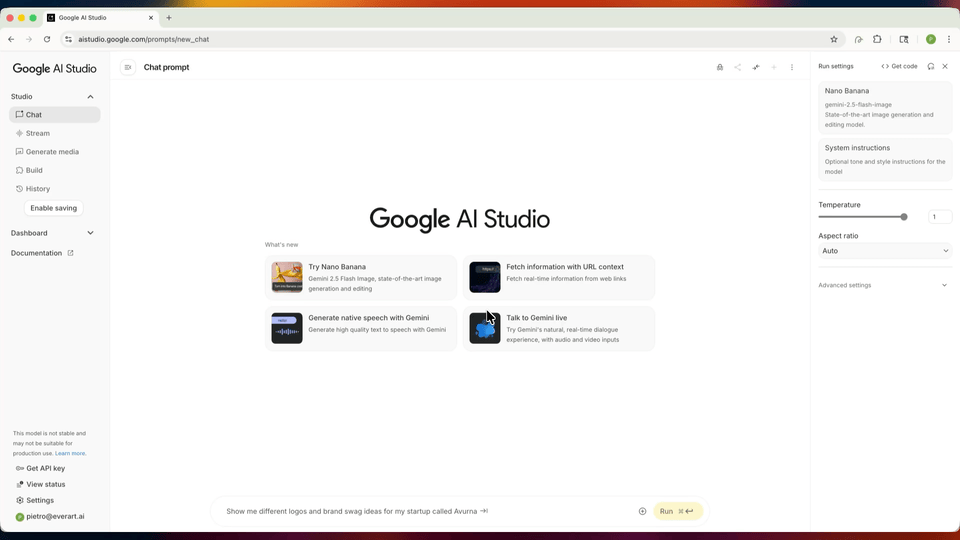Click the Temperature value field
This screenshot has height=540, width=960.
pyautogui.click(x=940, y=217)
